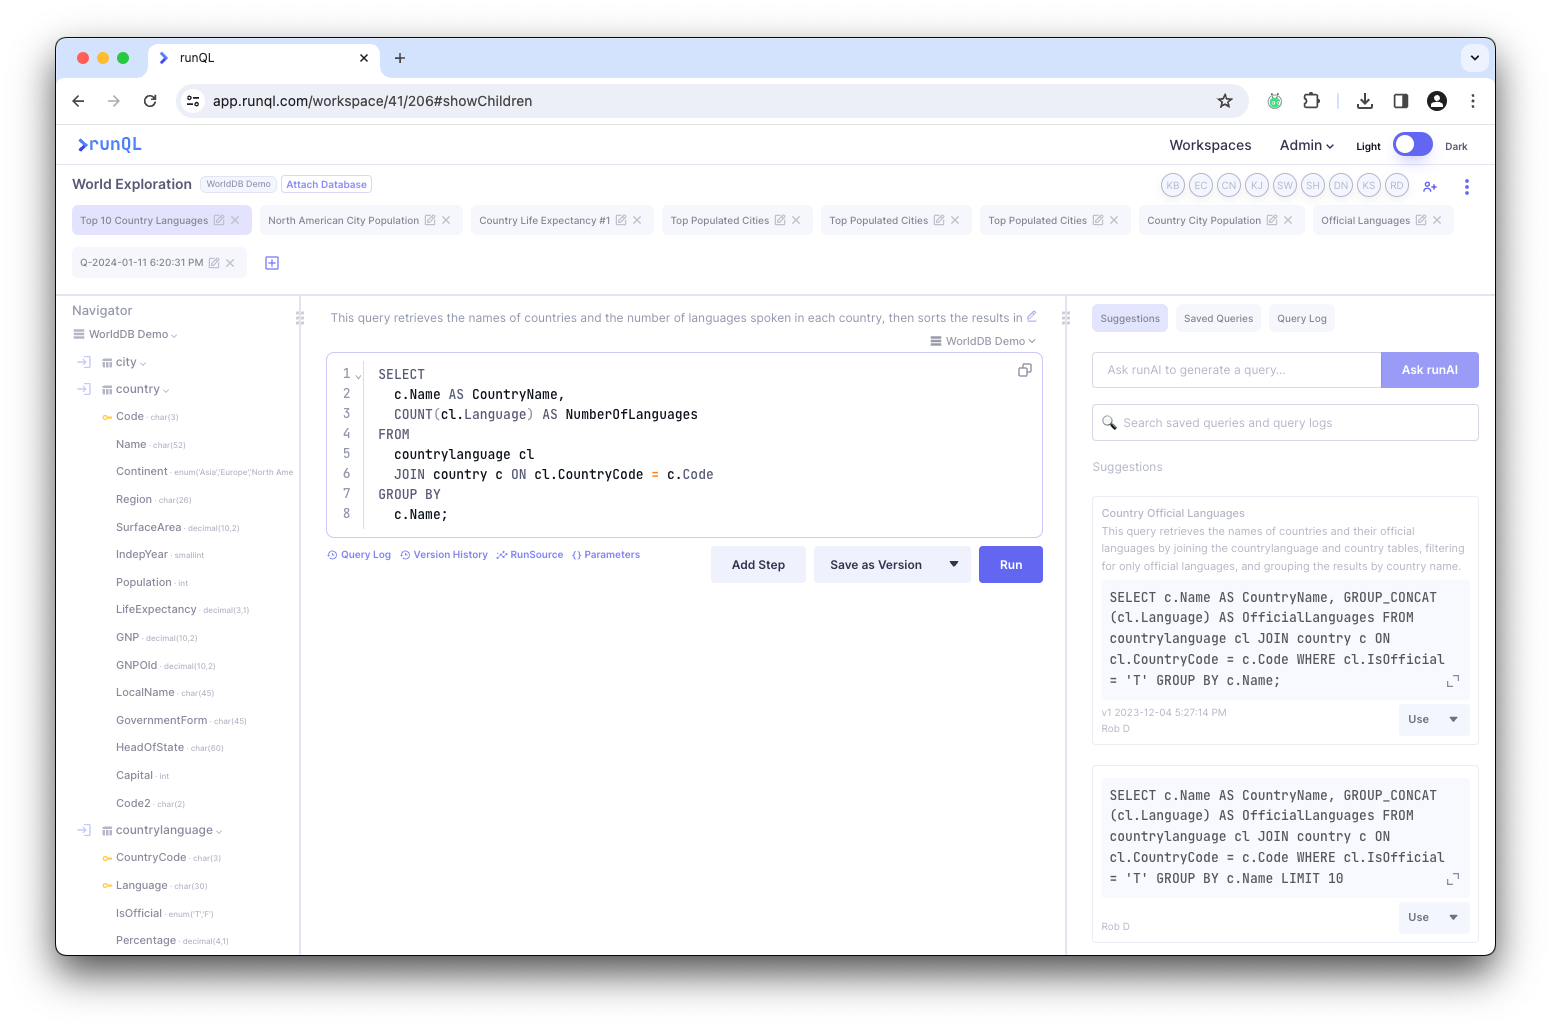Select the RunSource icon under the editor
Image resolution: width=1551 pixels, height=1029 pixels.
[x=530, y=554]
